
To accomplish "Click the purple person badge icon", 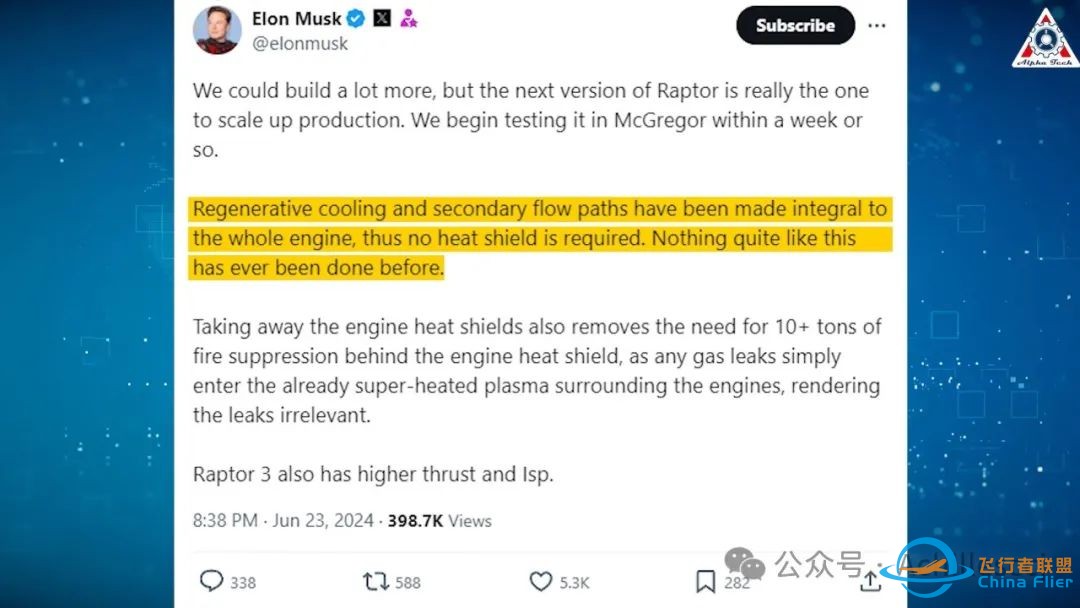I will 408,19.
